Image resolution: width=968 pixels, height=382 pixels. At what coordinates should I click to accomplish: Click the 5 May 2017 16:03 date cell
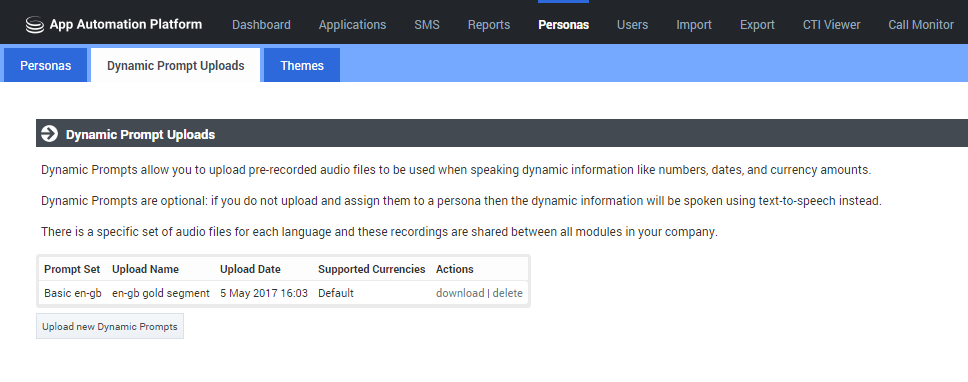pyautogui.click(x=264, y=293)
